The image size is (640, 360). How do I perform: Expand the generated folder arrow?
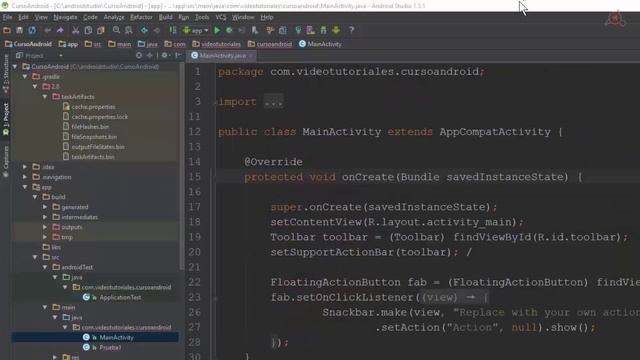point(45,207)
